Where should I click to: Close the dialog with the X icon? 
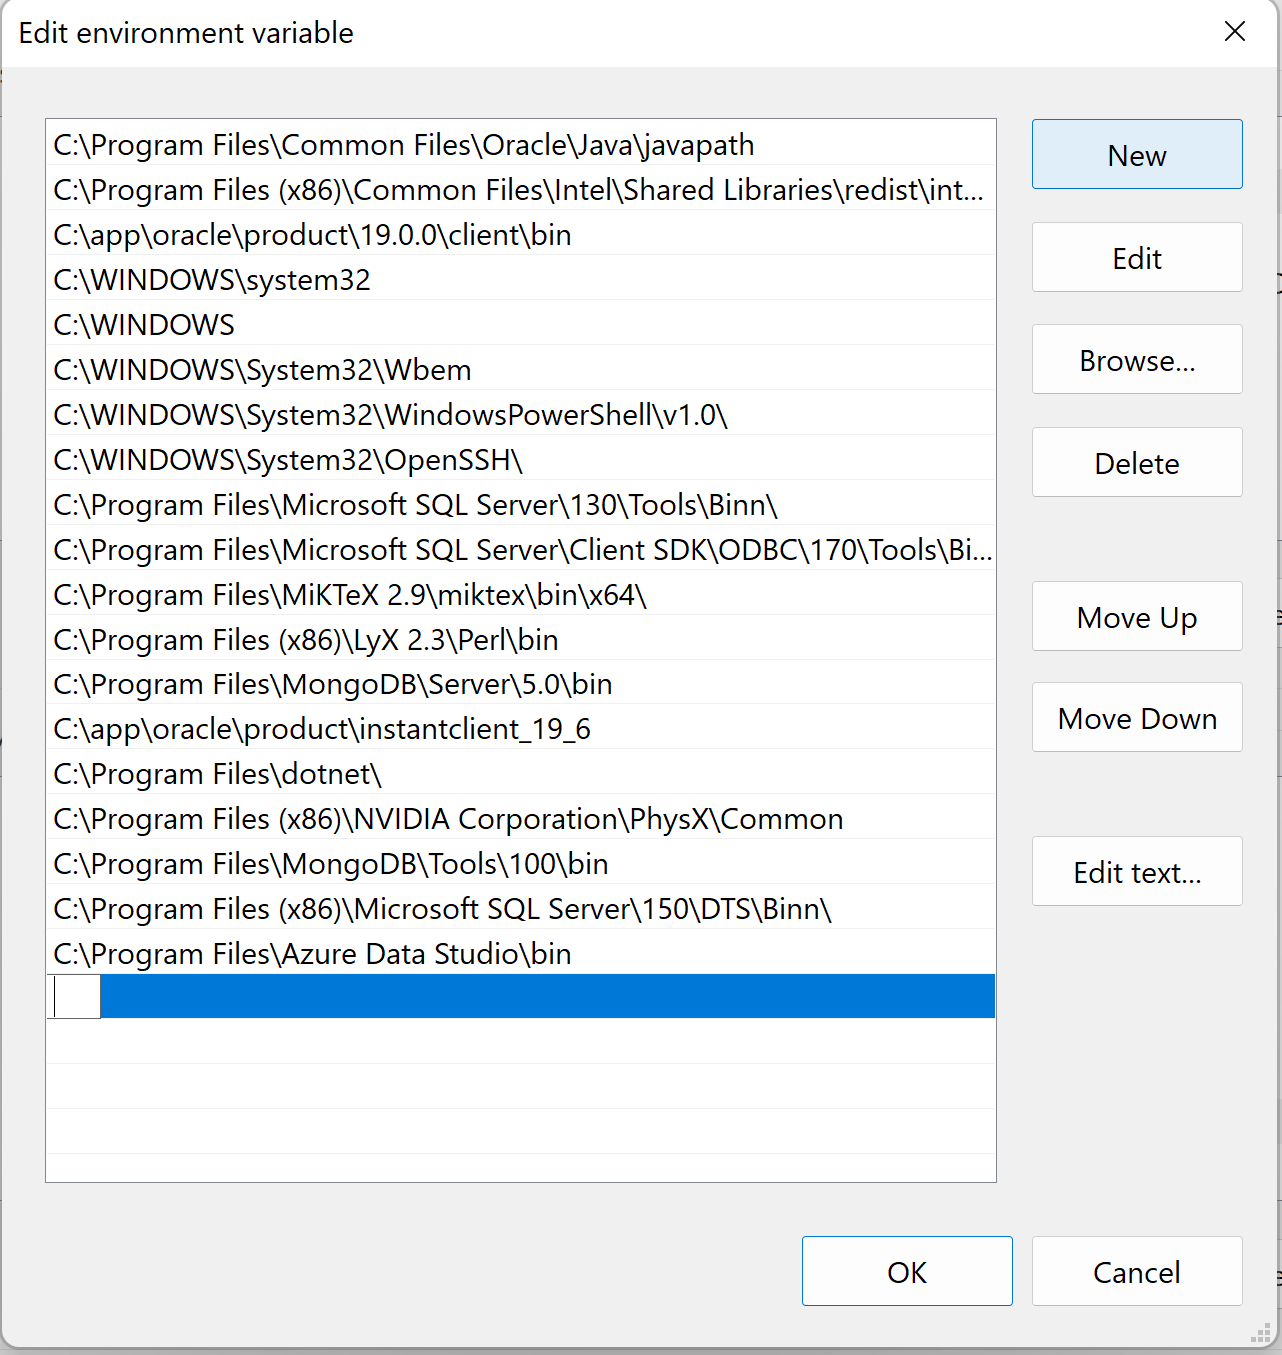click(x=1235, y=32)
